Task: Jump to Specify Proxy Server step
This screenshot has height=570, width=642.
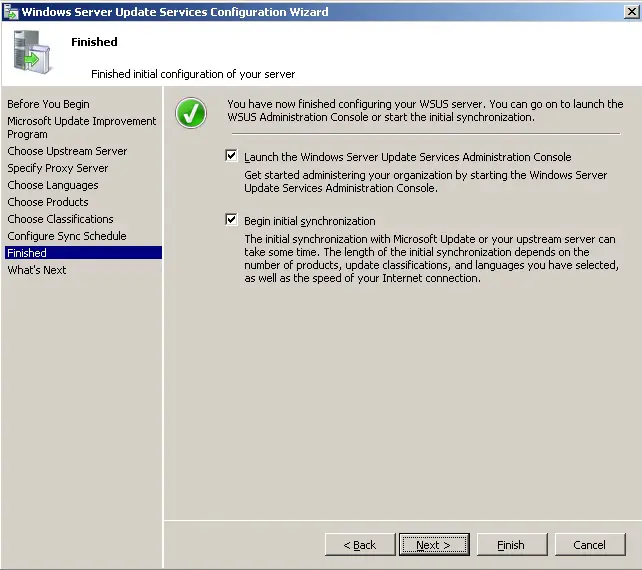Action: tap(57, 168)
